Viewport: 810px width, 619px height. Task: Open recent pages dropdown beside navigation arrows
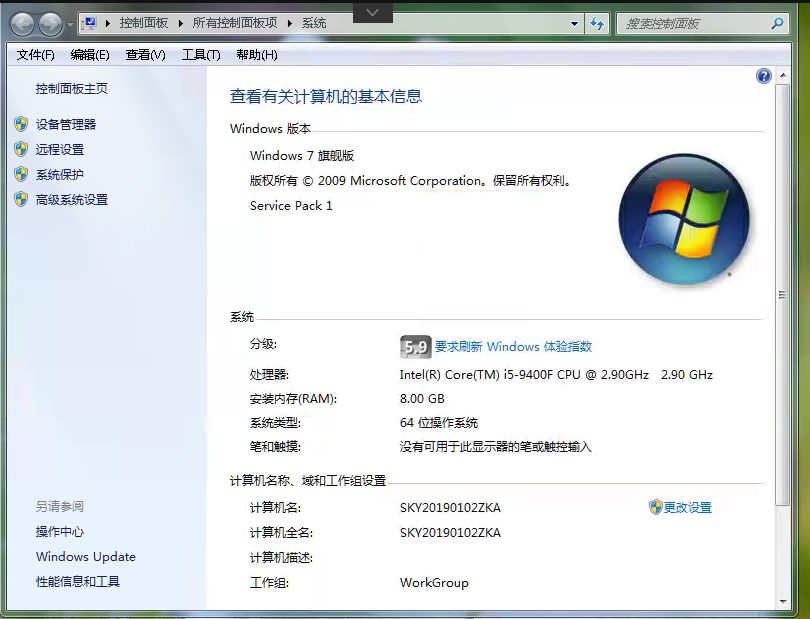coord(70,24)
